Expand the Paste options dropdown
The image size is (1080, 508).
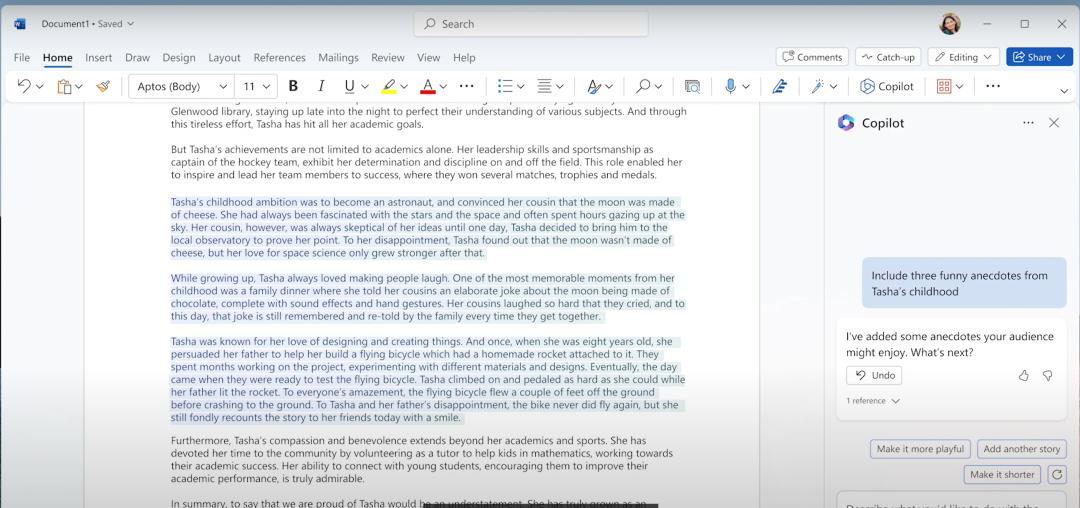[x=79, y=87]
